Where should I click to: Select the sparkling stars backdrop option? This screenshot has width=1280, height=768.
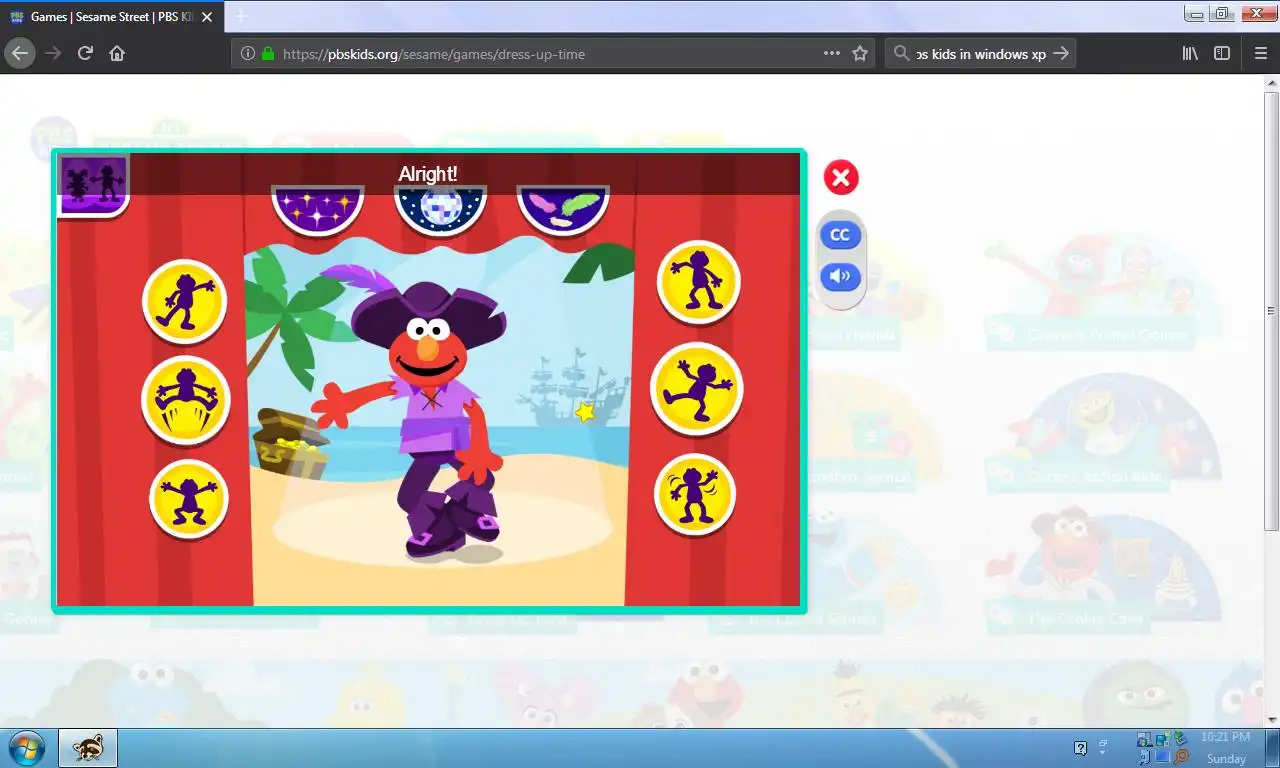coord(318,210)
